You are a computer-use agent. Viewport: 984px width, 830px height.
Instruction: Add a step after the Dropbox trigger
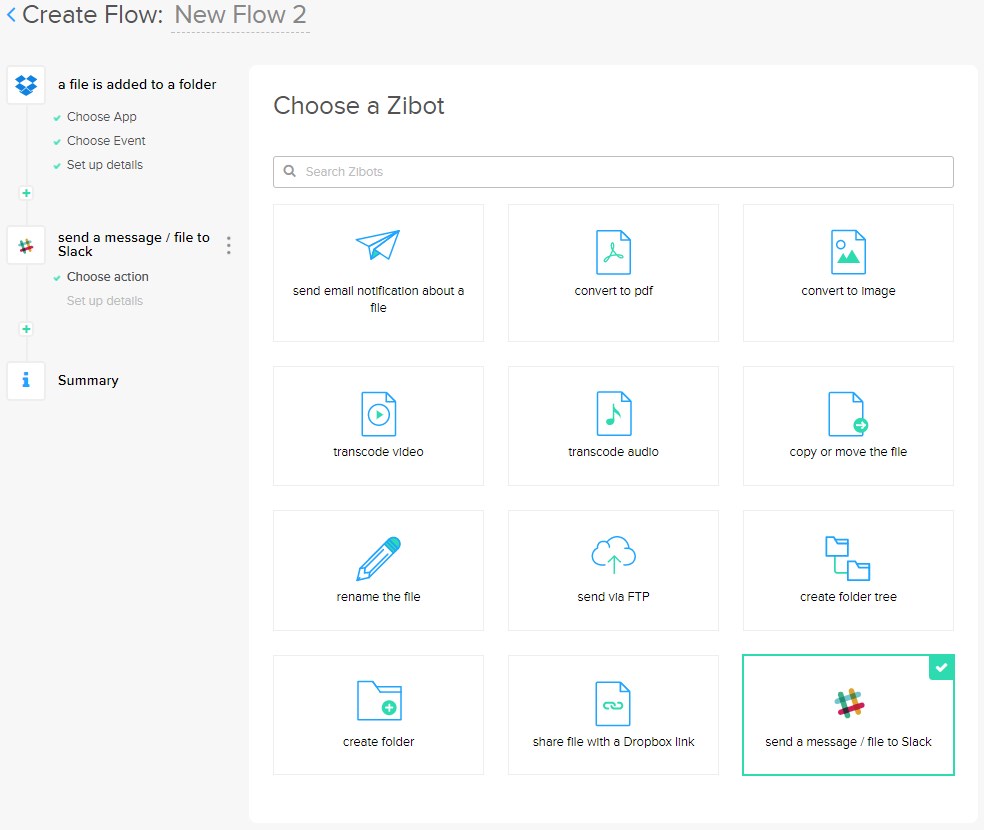point(26,193)
